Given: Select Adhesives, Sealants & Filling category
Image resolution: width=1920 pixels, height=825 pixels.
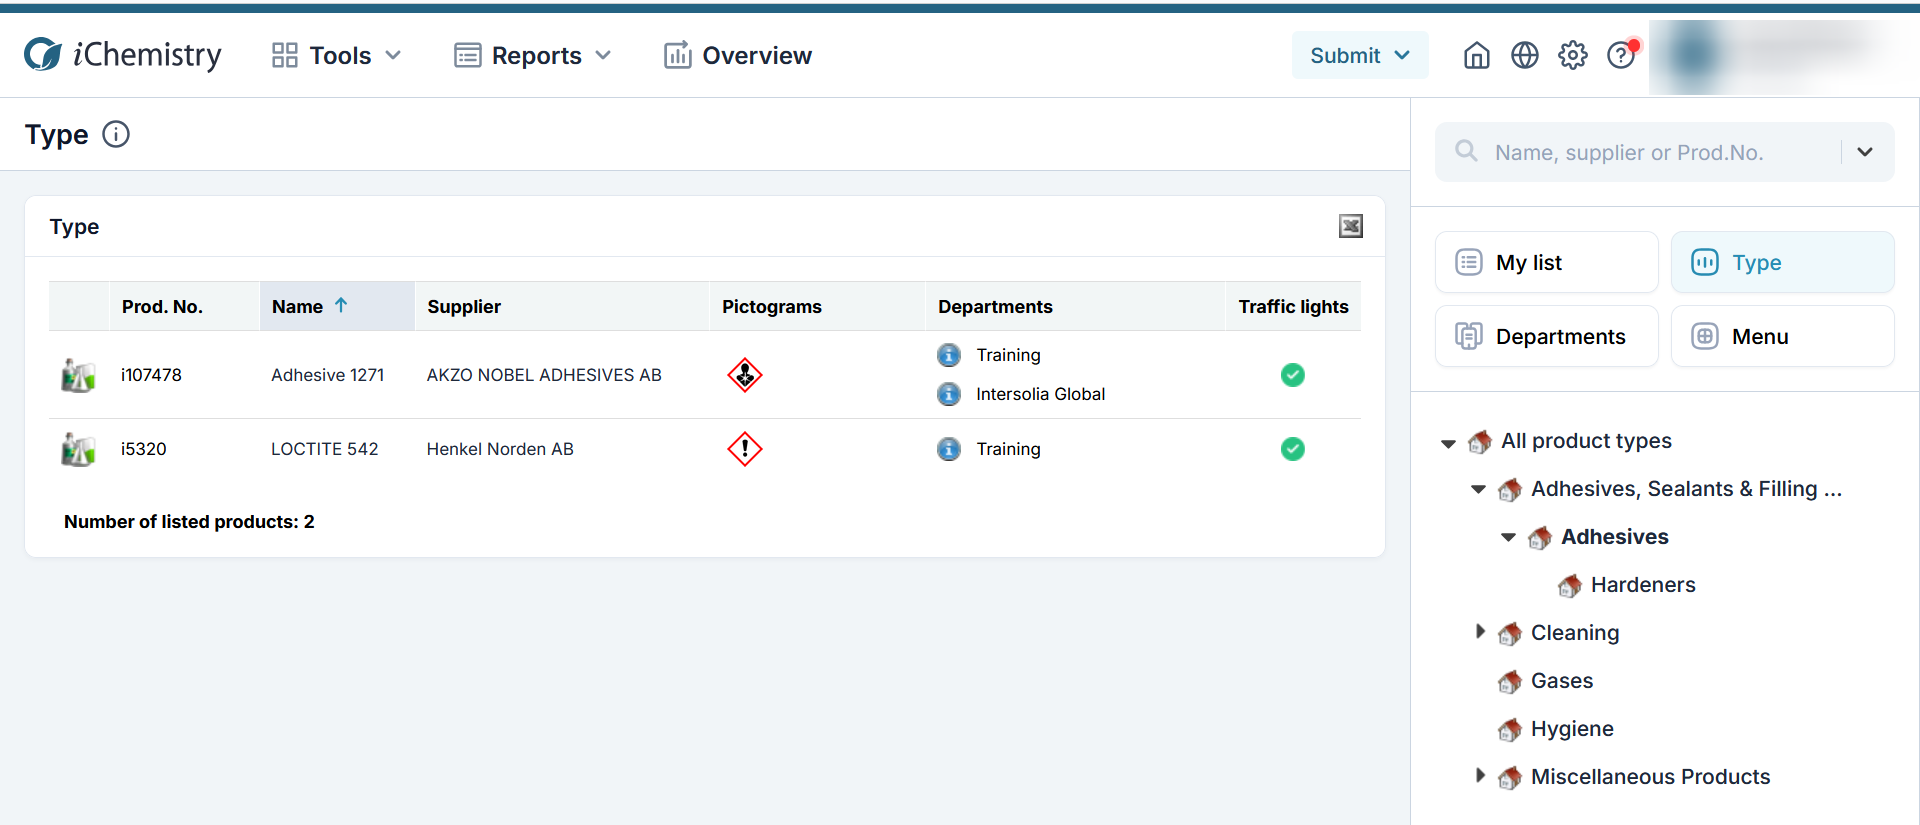Looking at the screenshot, I should pos(1686,489).
